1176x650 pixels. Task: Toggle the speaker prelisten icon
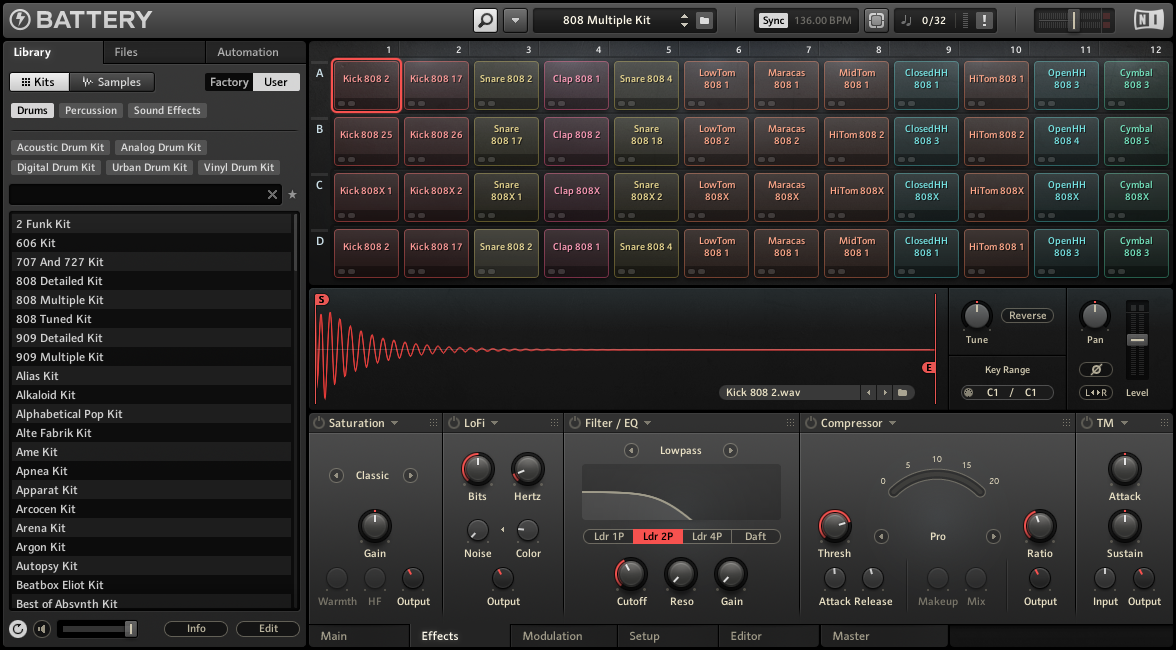42,629
